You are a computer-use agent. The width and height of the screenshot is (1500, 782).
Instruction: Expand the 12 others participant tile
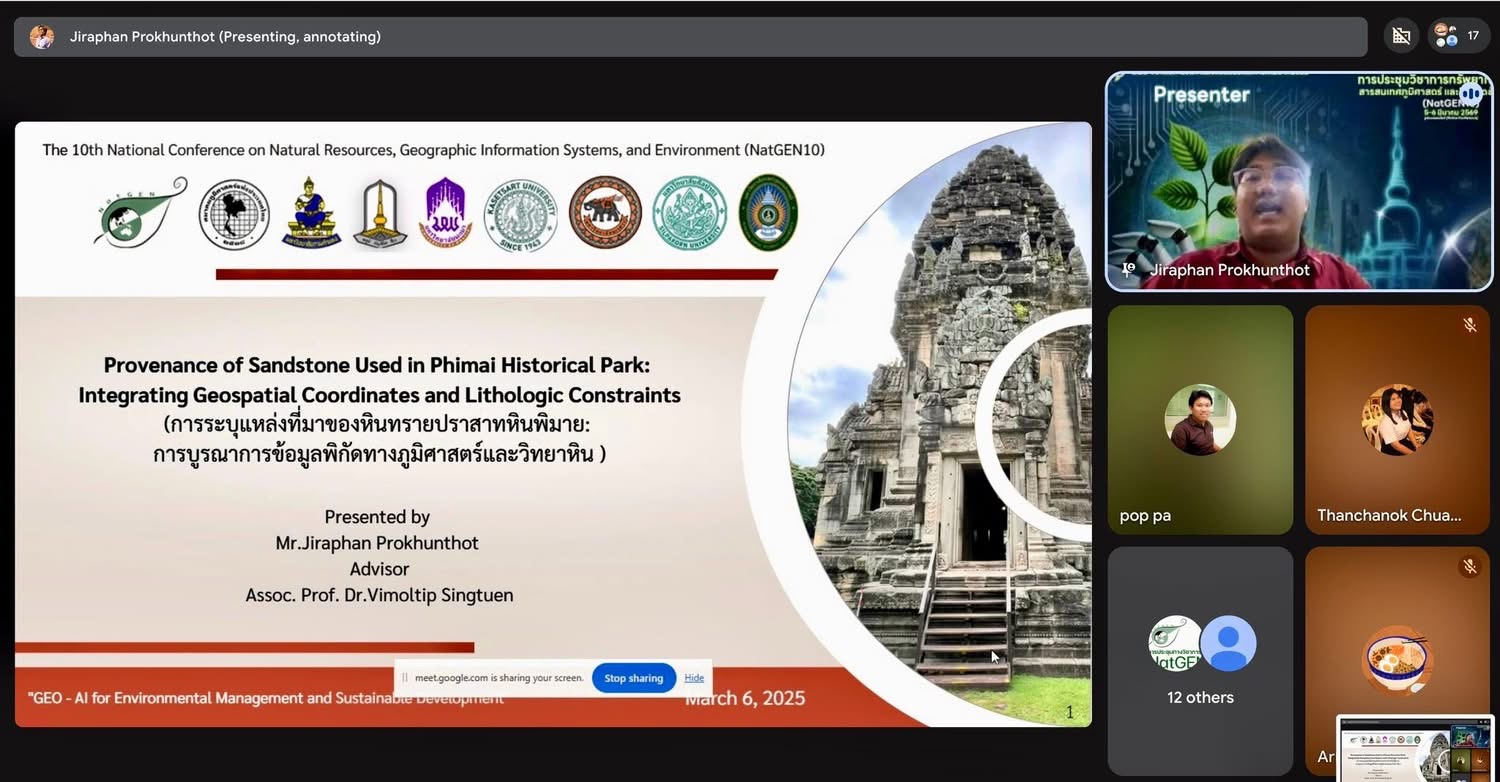coord(1200,660)
